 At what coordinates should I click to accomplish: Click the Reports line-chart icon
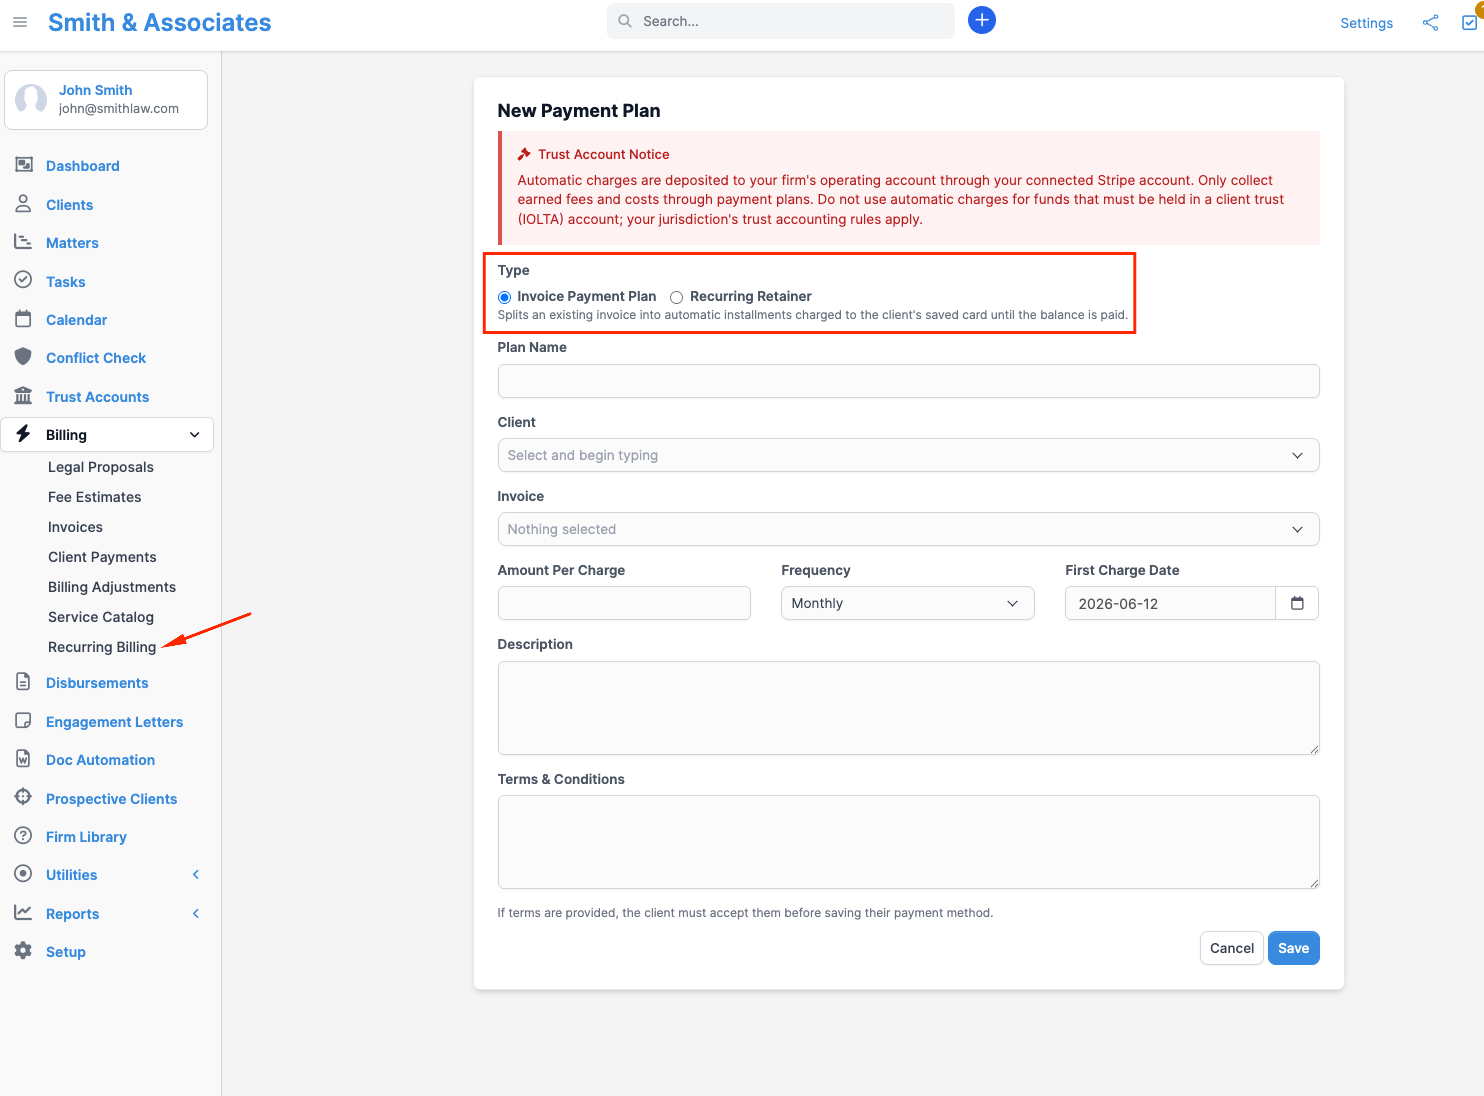[x=24, y=913]
